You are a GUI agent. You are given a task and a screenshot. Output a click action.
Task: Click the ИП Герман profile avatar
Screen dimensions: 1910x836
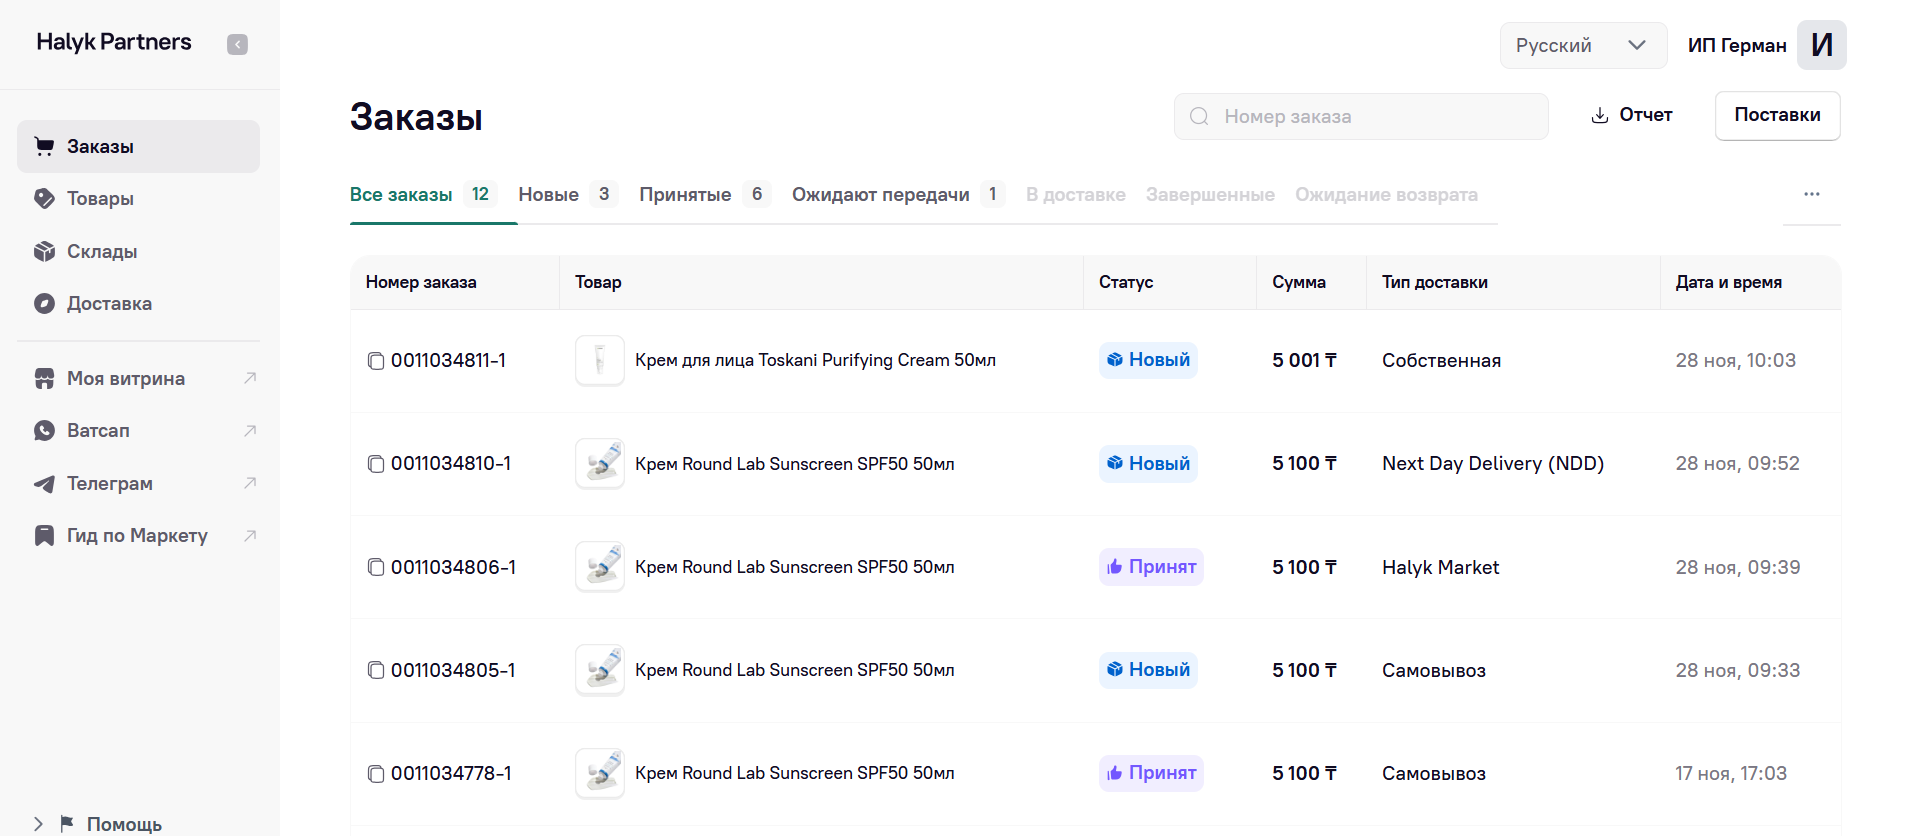(x=1821, y=45)
